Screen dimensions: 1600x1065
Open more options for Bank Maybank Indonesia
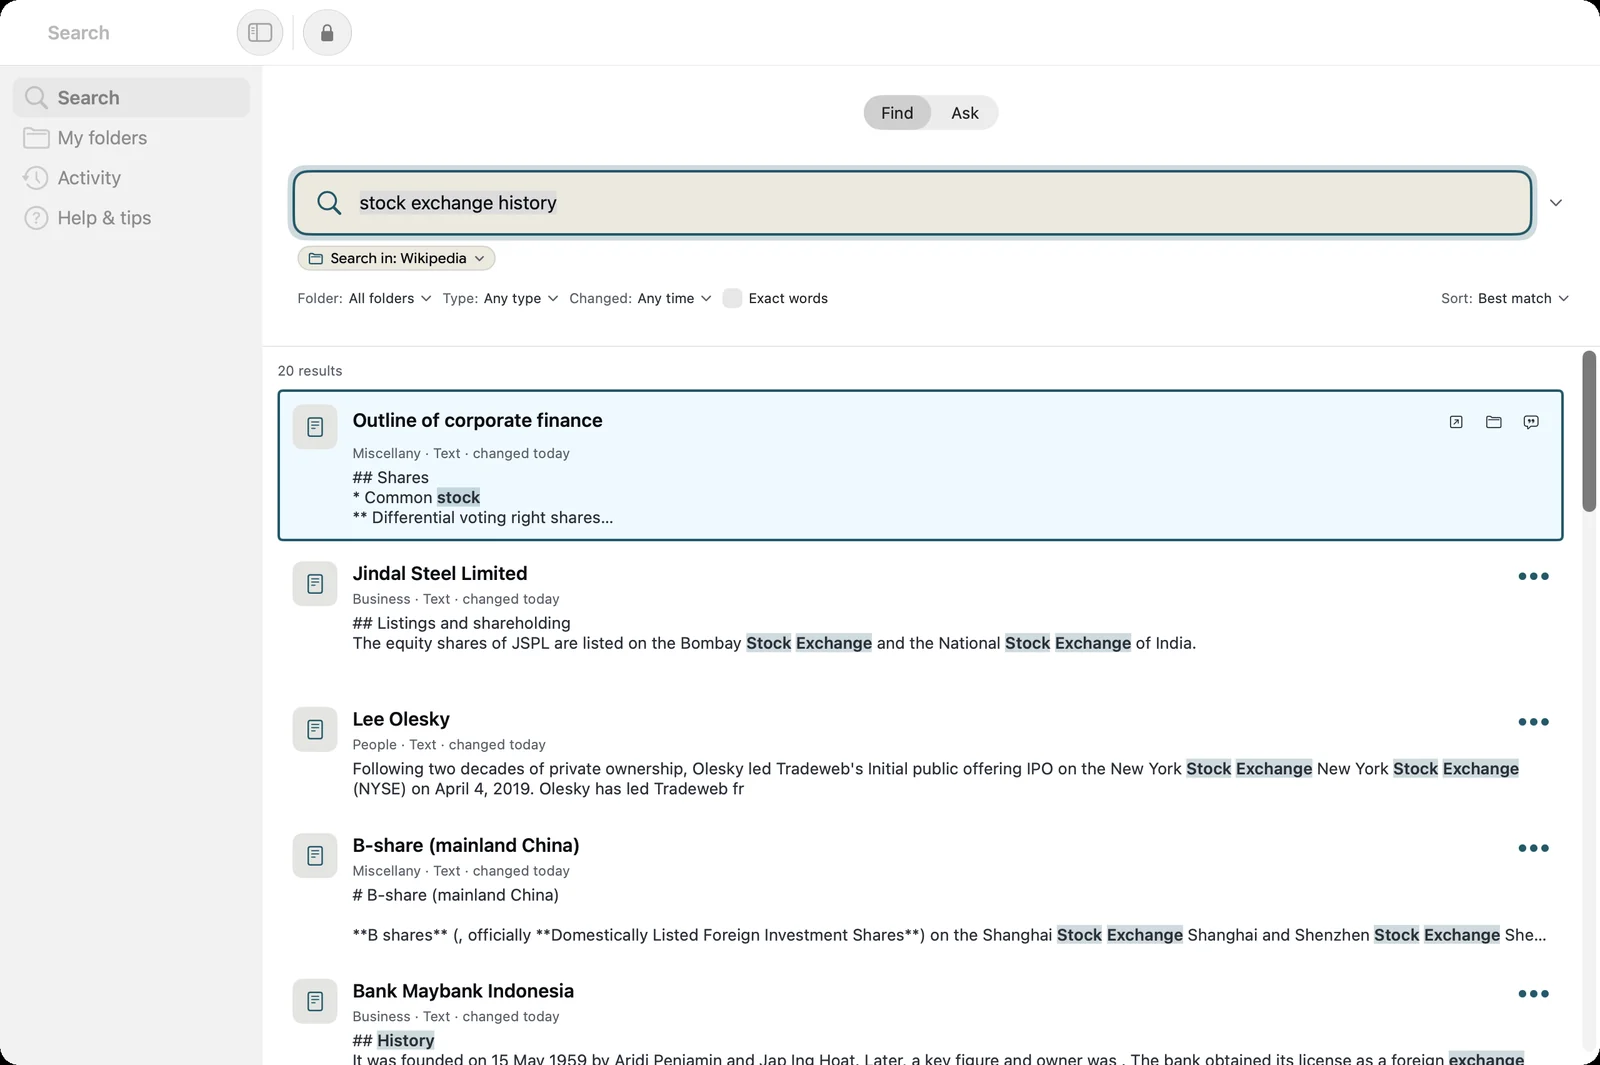point(1533,994)
